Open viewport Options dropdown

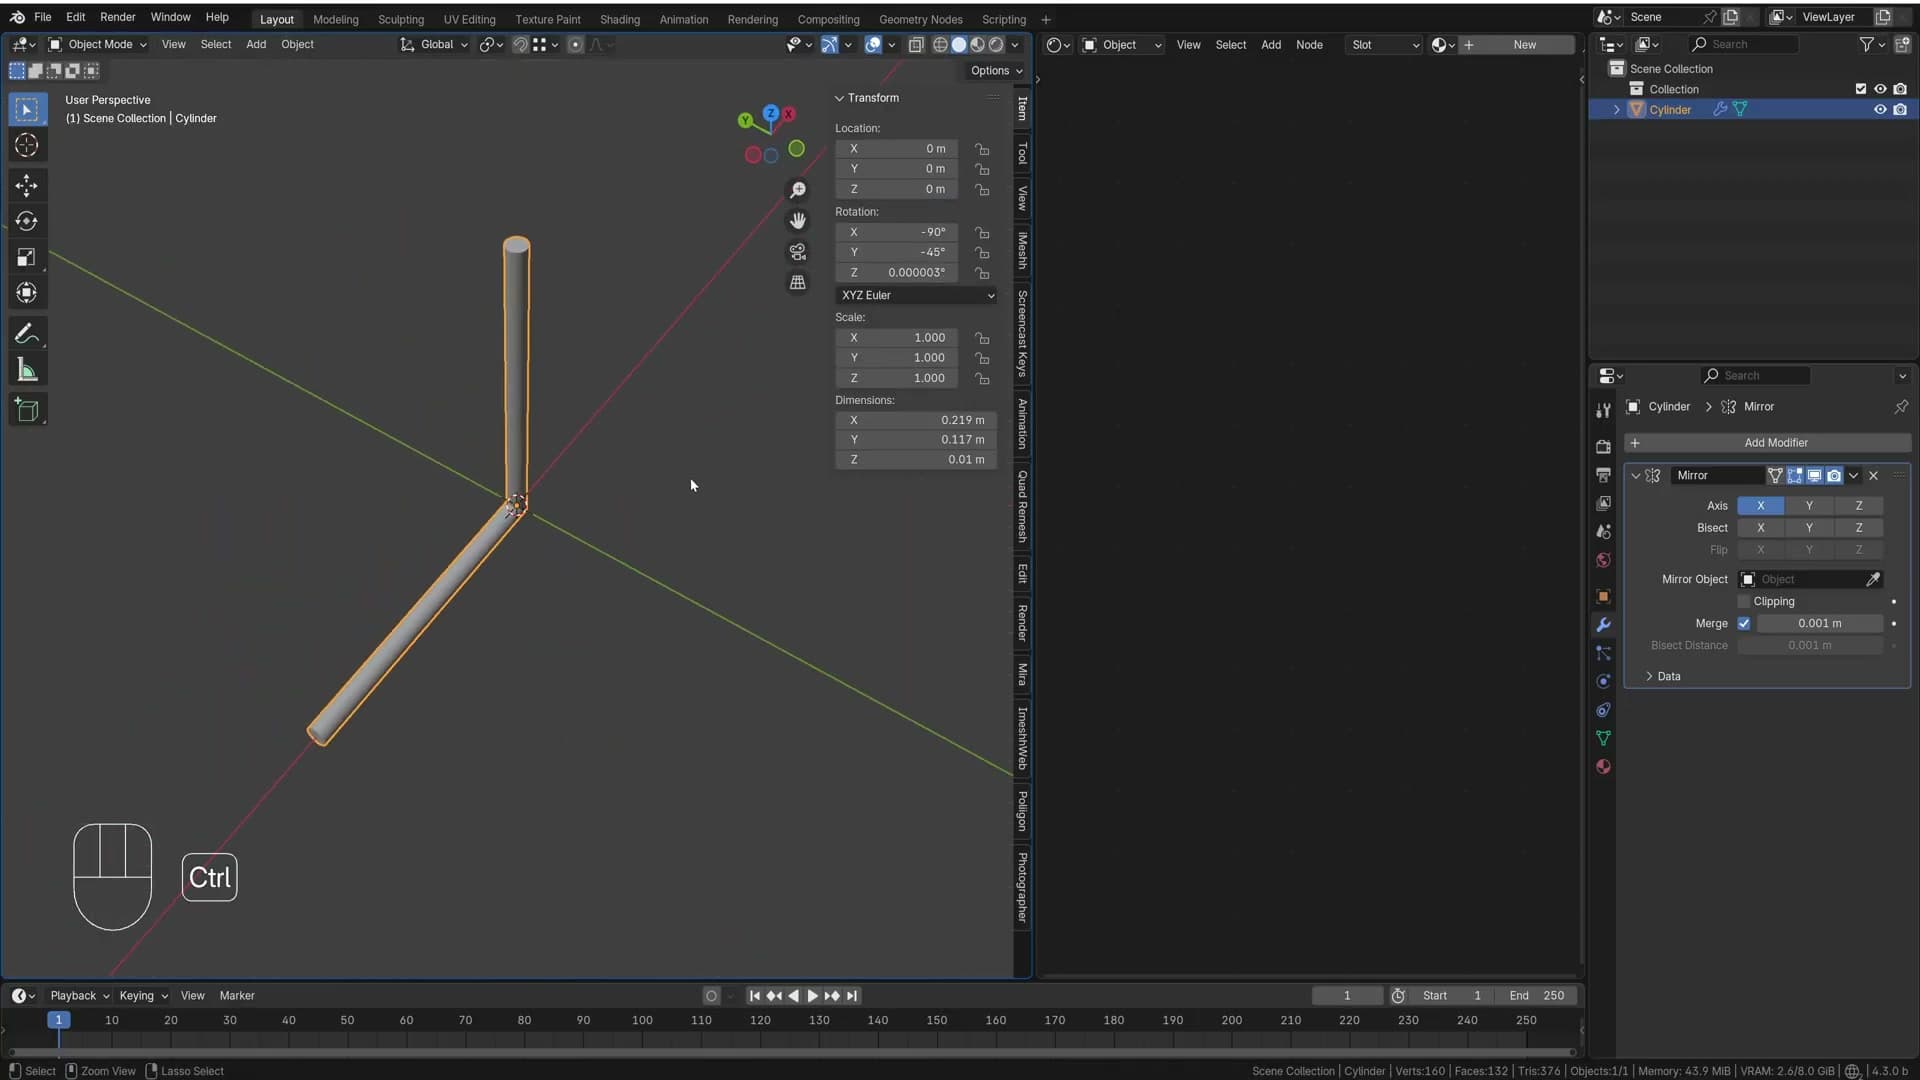996,71
